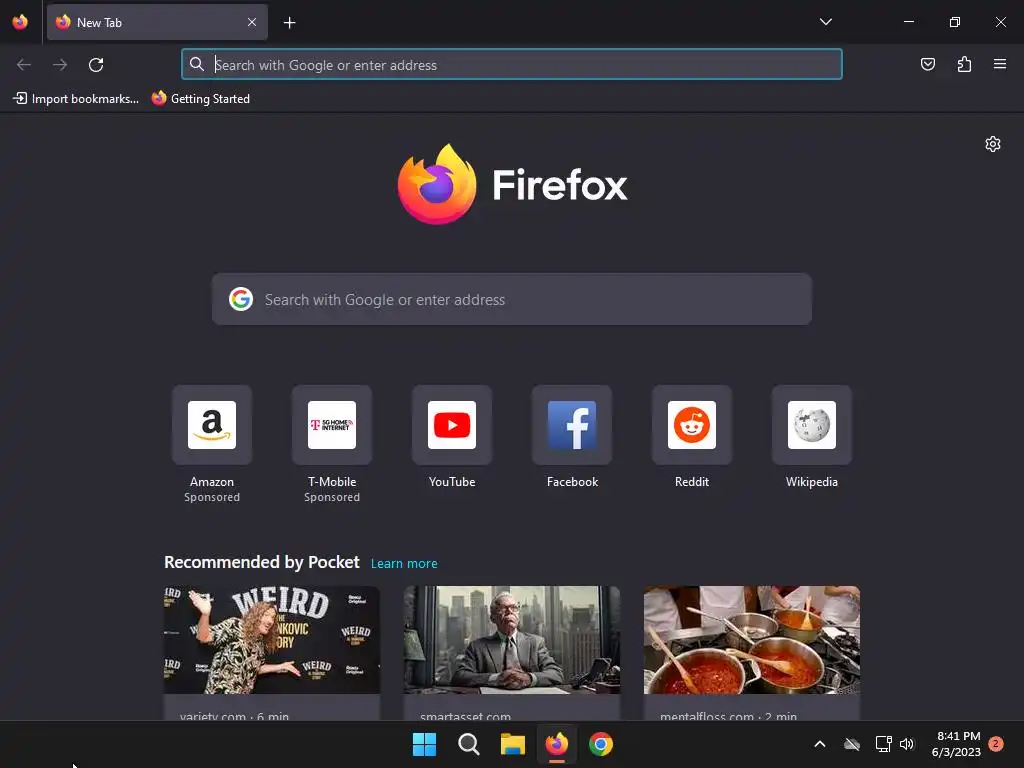Screen dimensions: 1024x768
Task: Open the volume speaker tray icon
Action: (906, 744)
